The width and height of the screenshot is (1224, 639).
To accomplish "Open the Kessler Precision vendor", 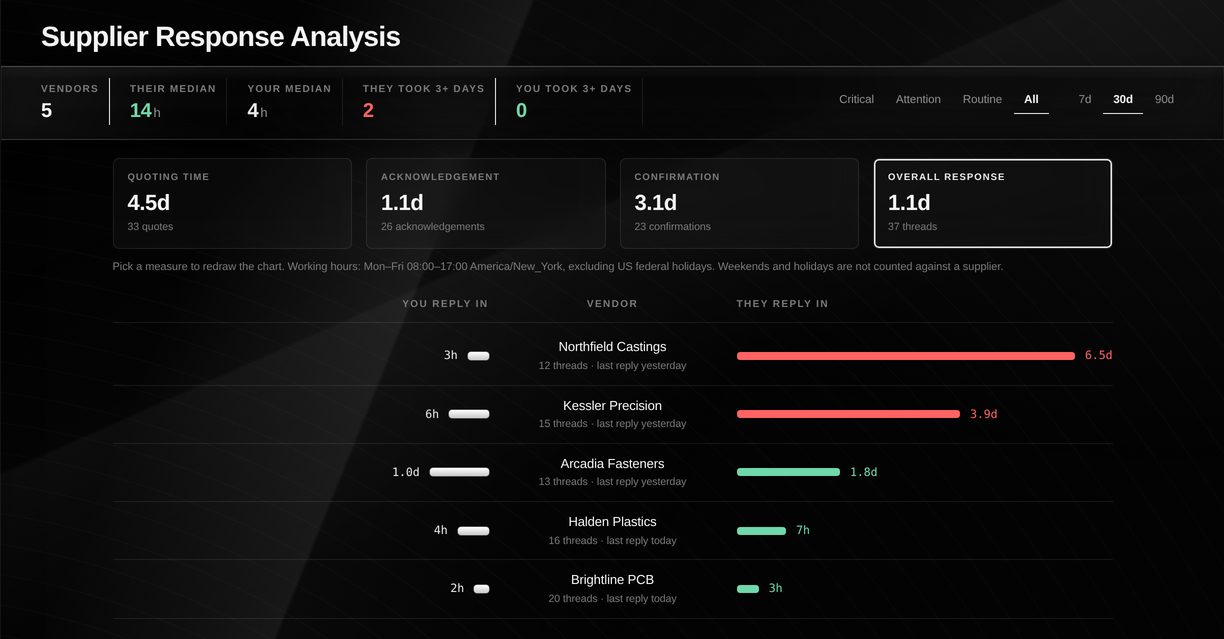I will (x=612, y=405).
